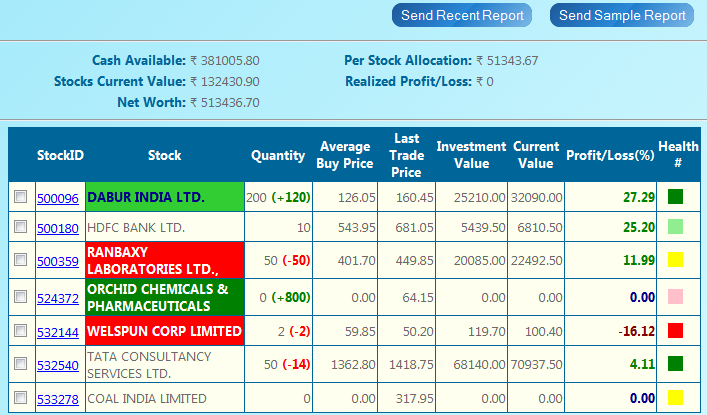Tick the checkbox for HDFC Bank row
Image resolution: width=707 pixels, height=415 pixels.
coord(20,226)
